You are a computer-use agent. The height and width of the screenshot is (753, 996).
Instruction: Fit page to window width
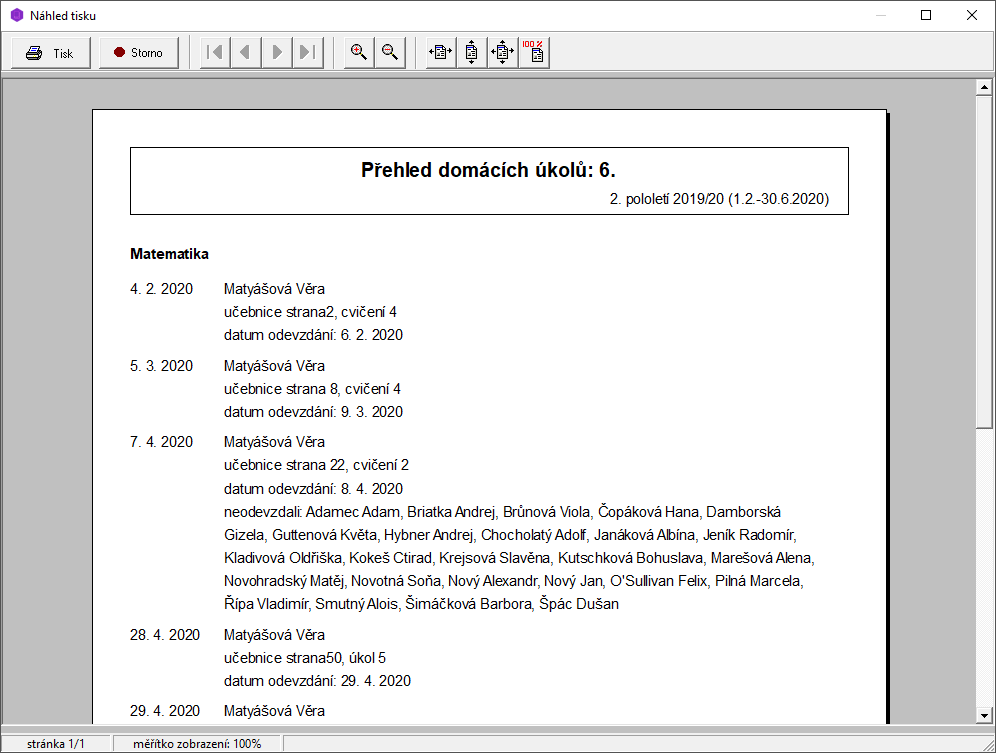point(441,53)
